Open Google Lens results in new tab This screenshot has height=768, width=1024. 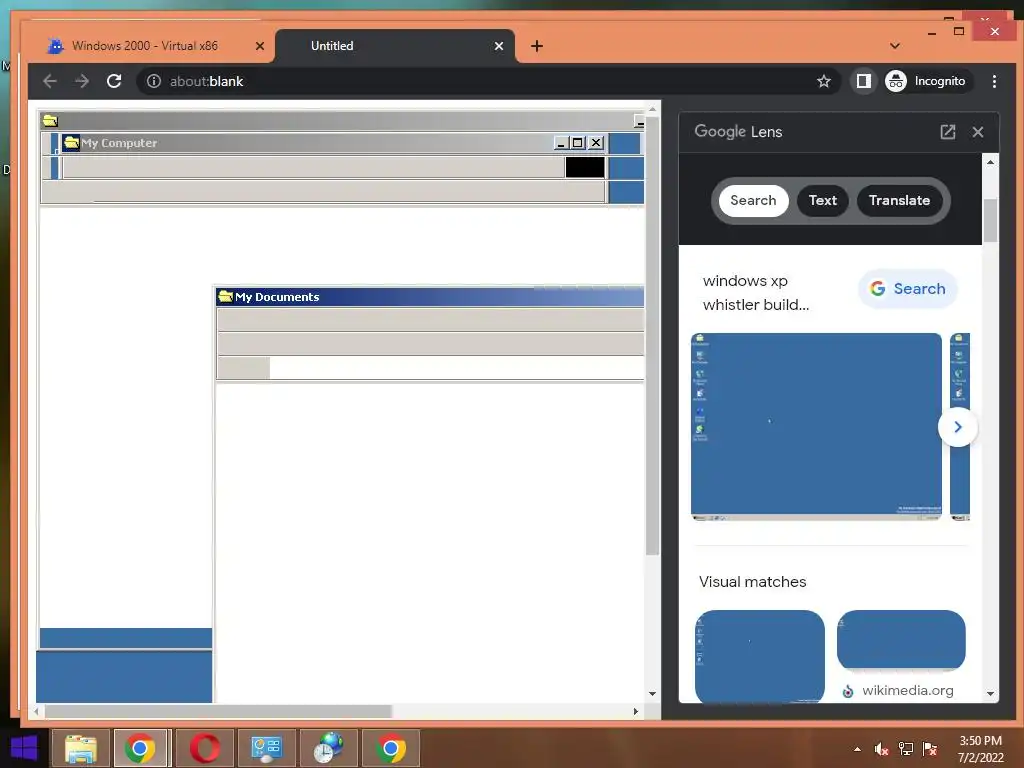[x=948, y=132]
